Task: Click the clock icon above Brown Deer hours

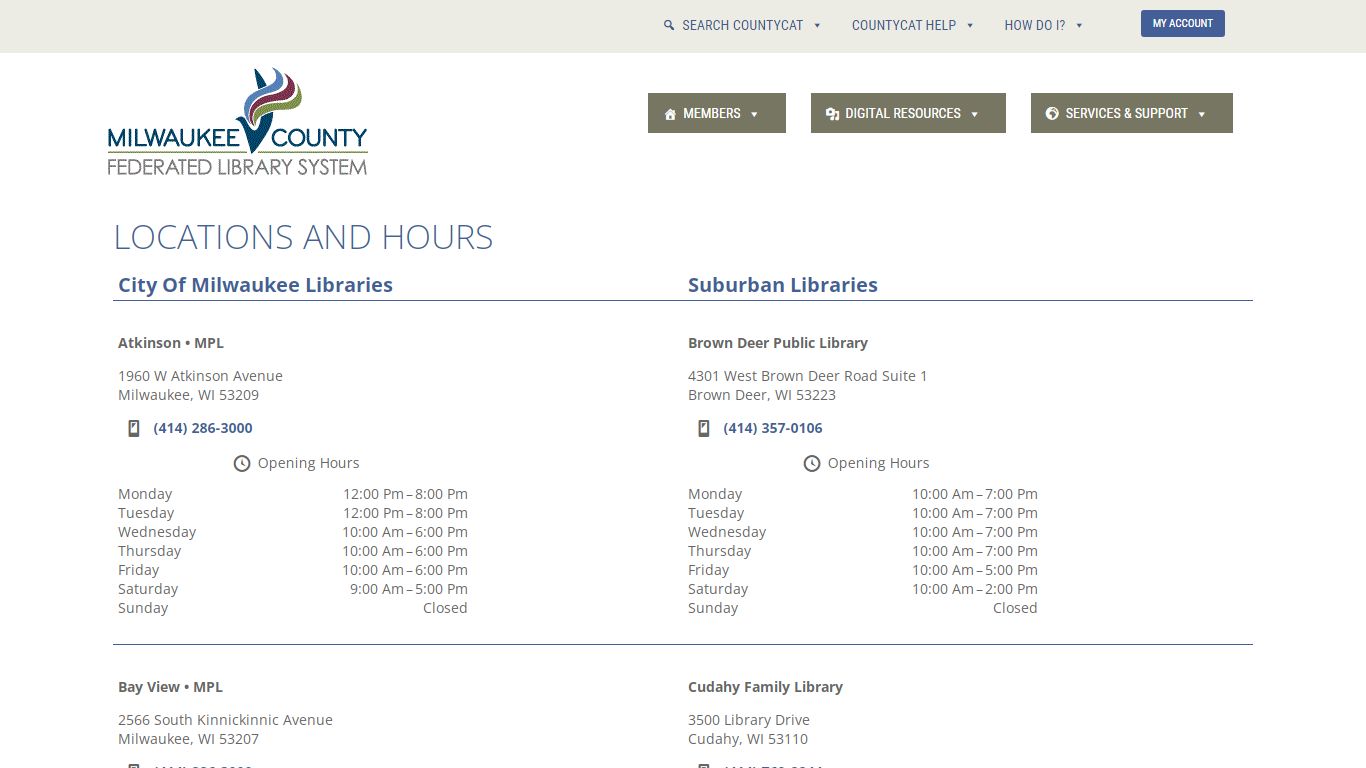Action: (x=812, y=463)
